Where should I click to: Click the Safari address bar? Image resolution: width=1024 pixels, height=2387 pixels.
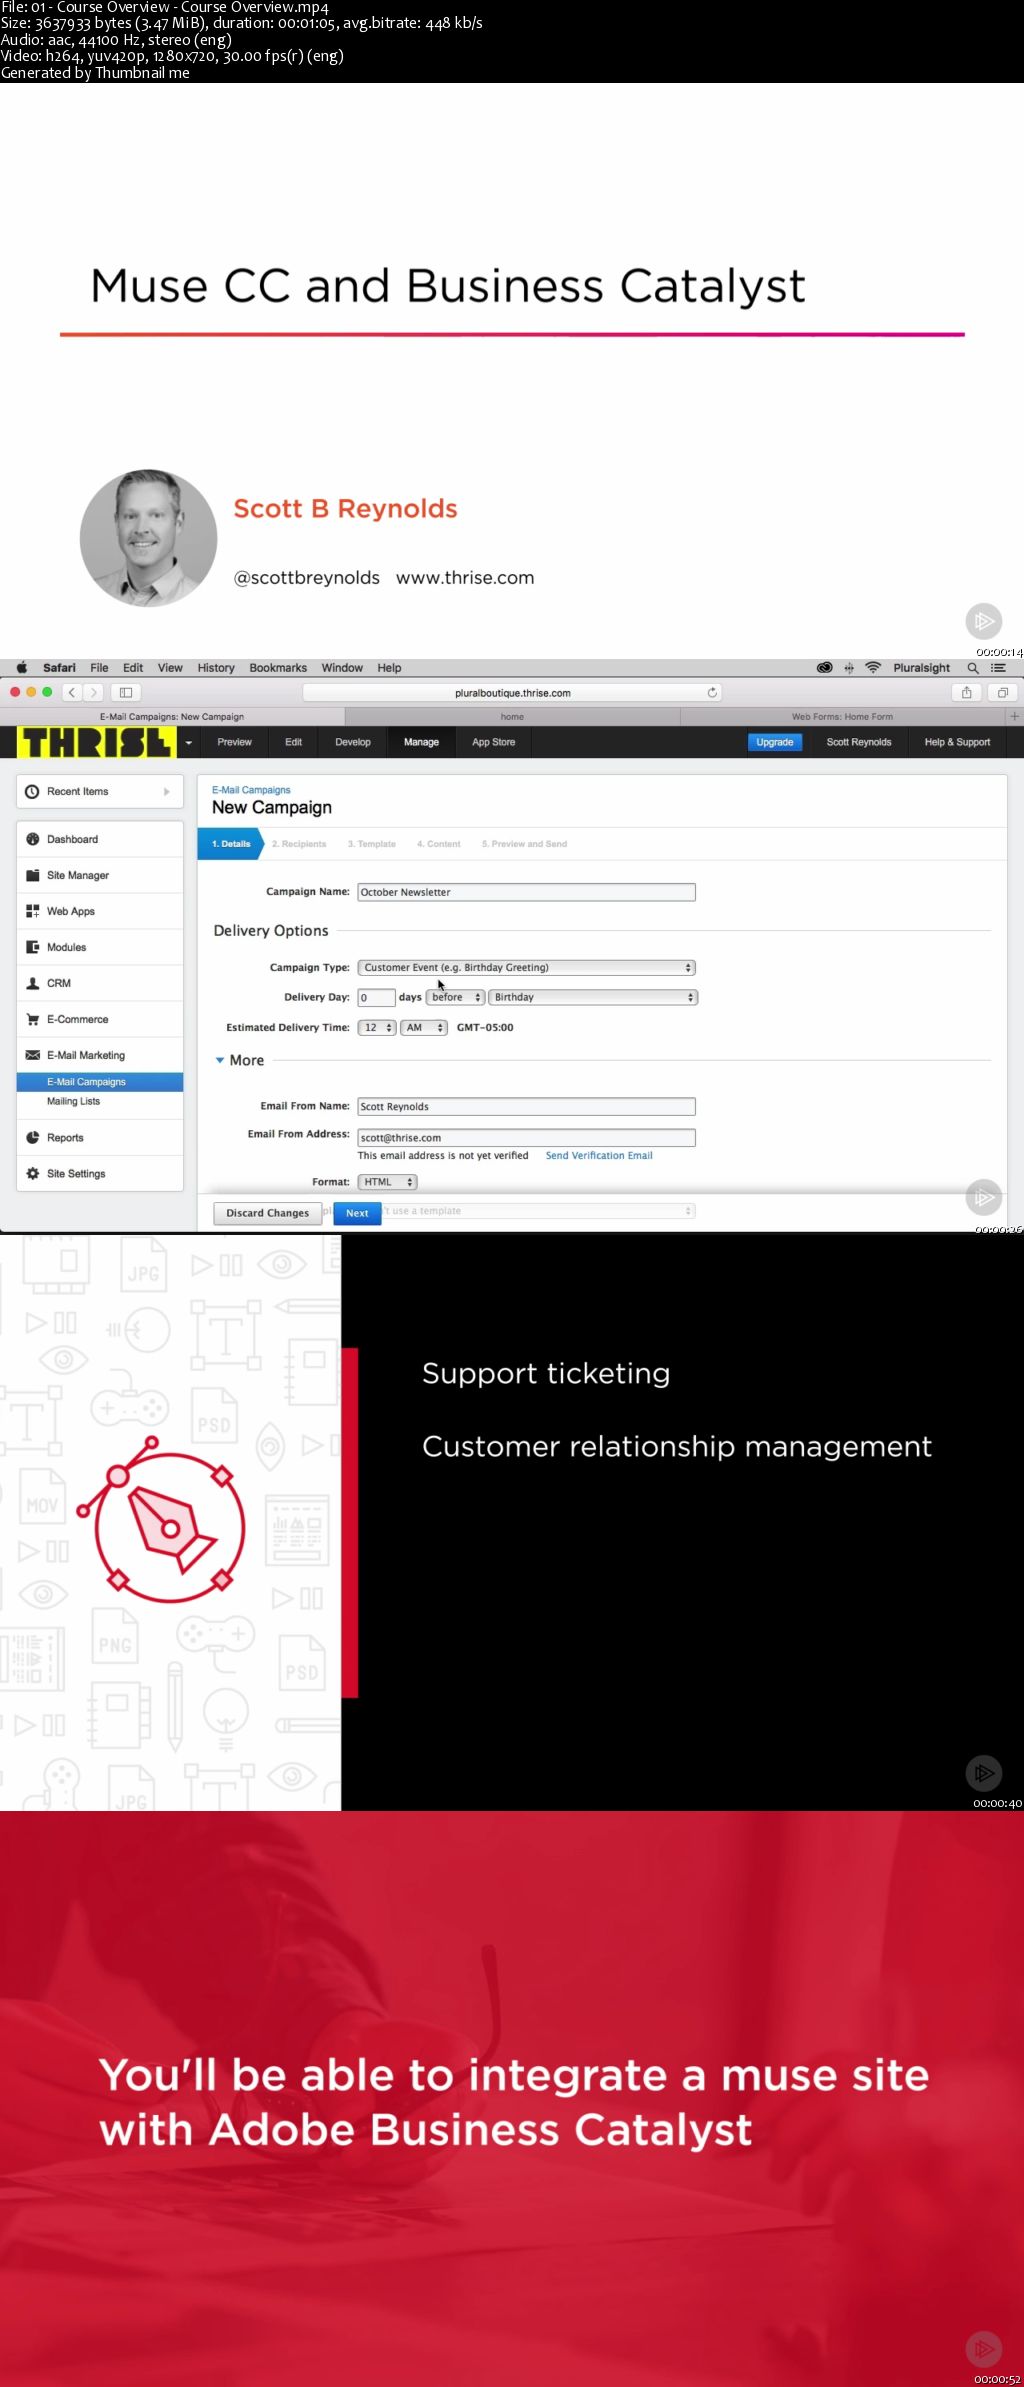512,692
